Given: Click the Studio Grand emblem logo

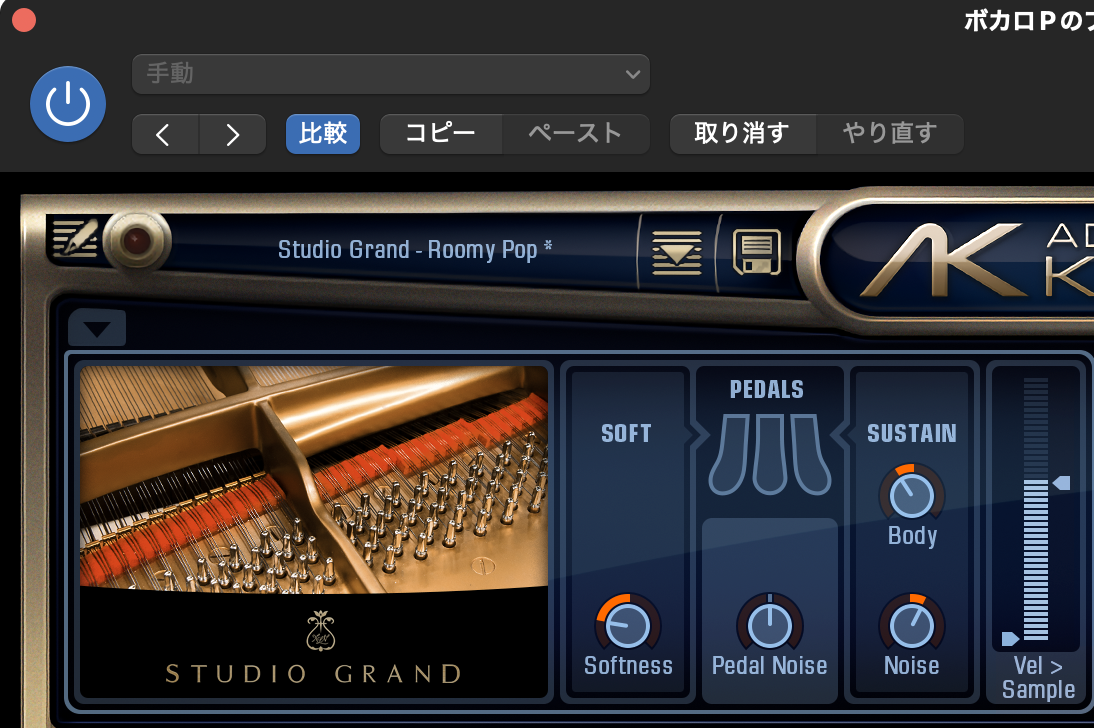Looking at the screenshot, I should click(x=320, y=631).
